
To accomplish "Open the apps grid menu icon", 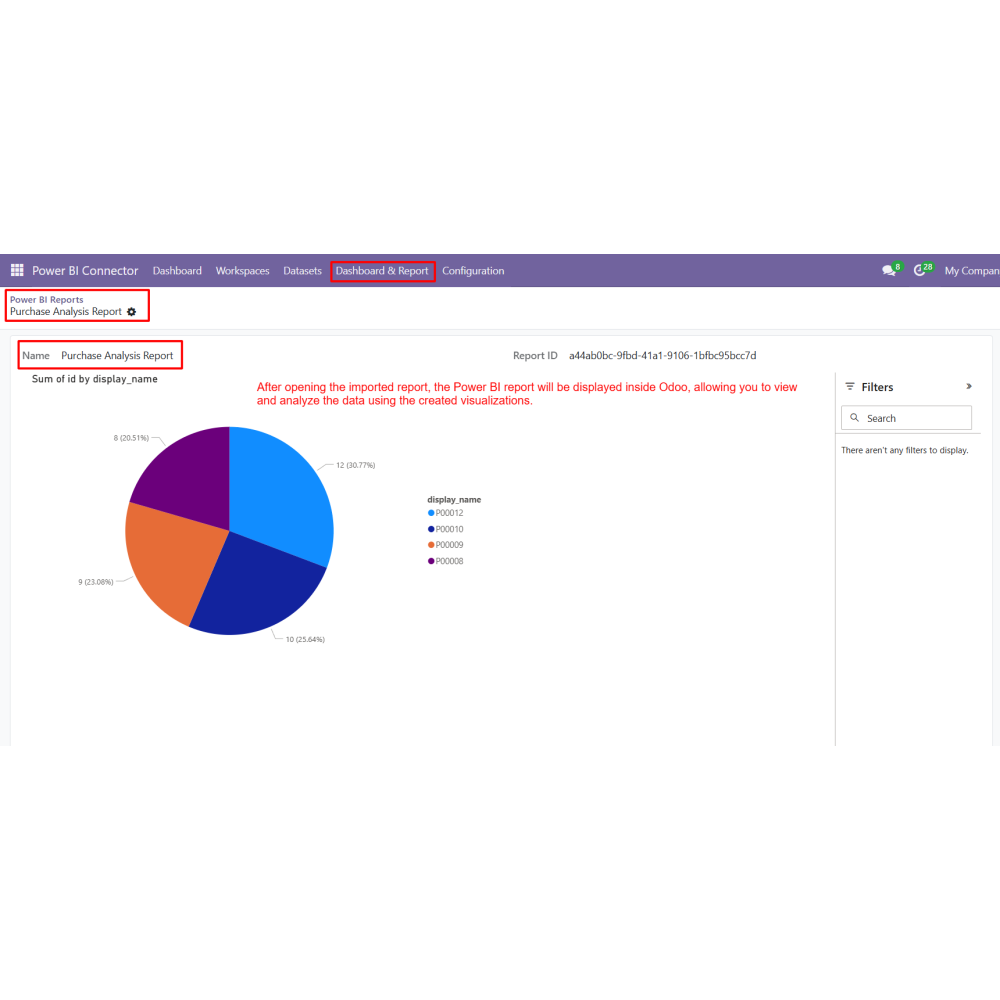I will point(17,270).
